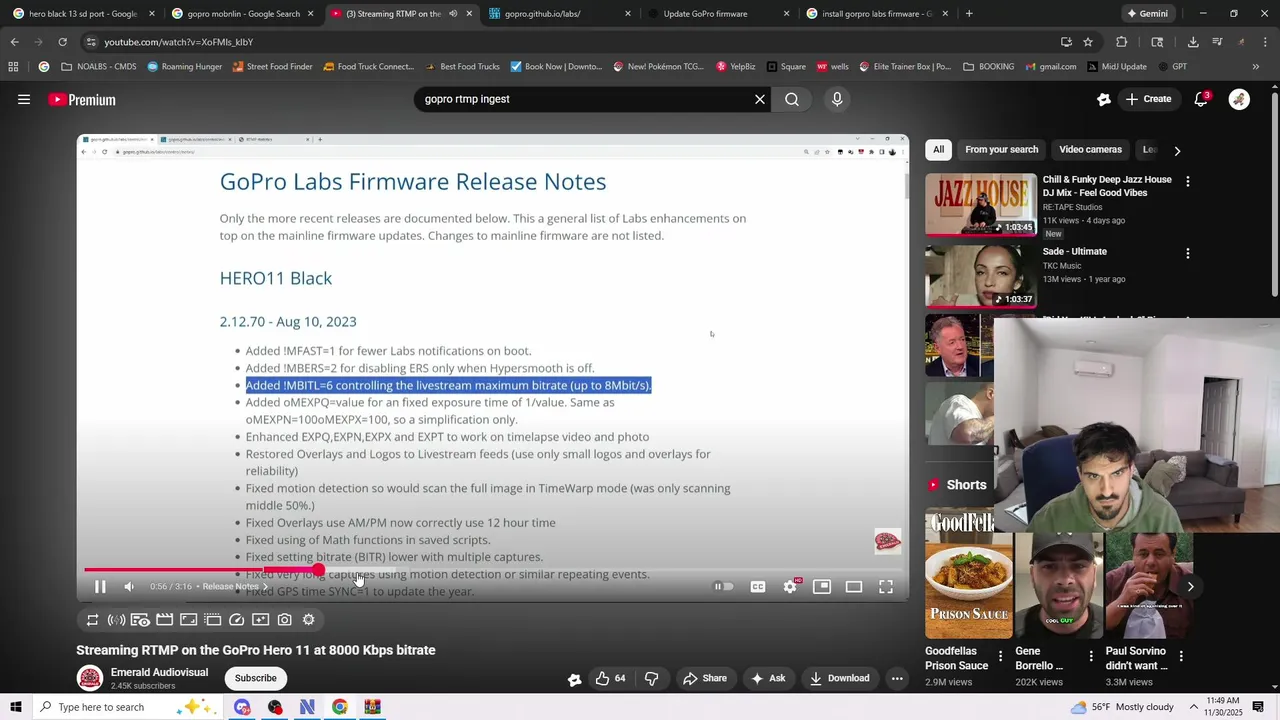The height and width of the screenshot is (720, 1280).
Task: Click the YouTube search magnifier button
Action: 792,99
